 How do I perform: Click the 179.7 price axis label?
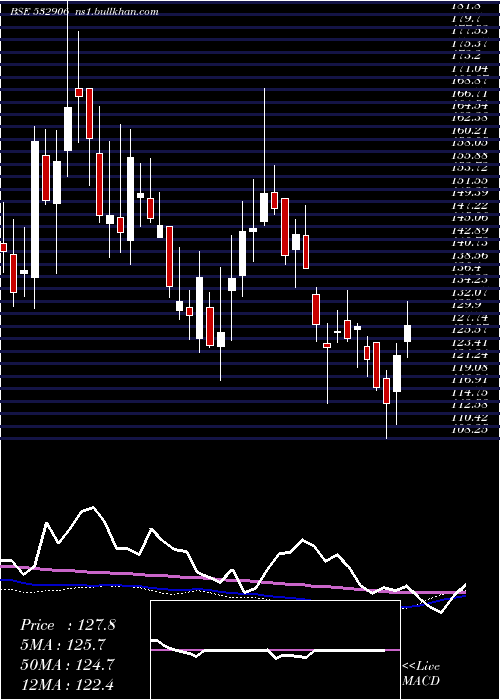pos(465,19)
